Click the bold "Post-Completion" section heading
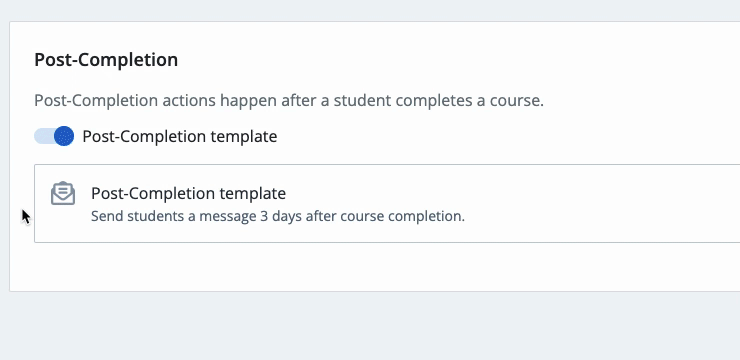The width and height of the screenshot is (740, 360). coord(106,60)
